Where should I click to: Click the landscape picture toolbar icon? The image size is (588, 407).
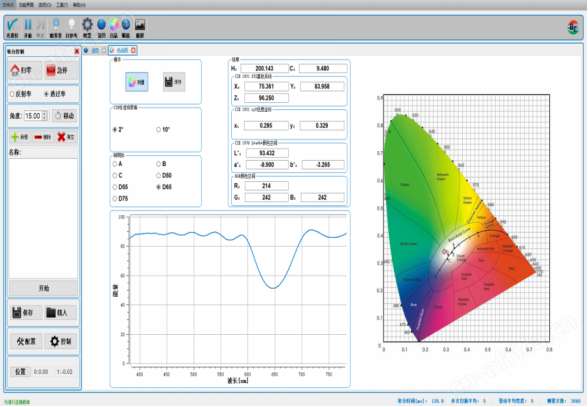click(x=140, y=27)
